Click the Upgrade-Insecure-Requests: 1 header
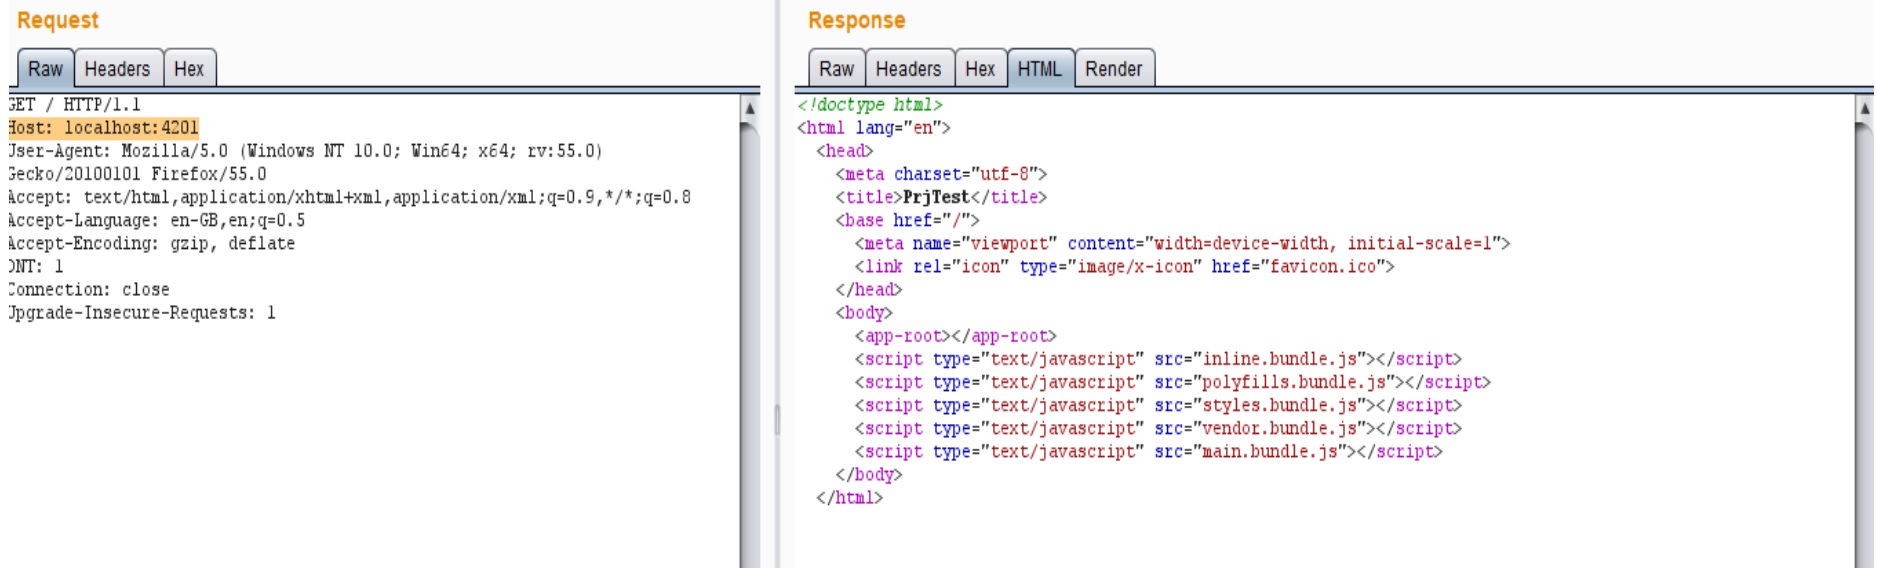1877x577 pixels. coord(142,312)
